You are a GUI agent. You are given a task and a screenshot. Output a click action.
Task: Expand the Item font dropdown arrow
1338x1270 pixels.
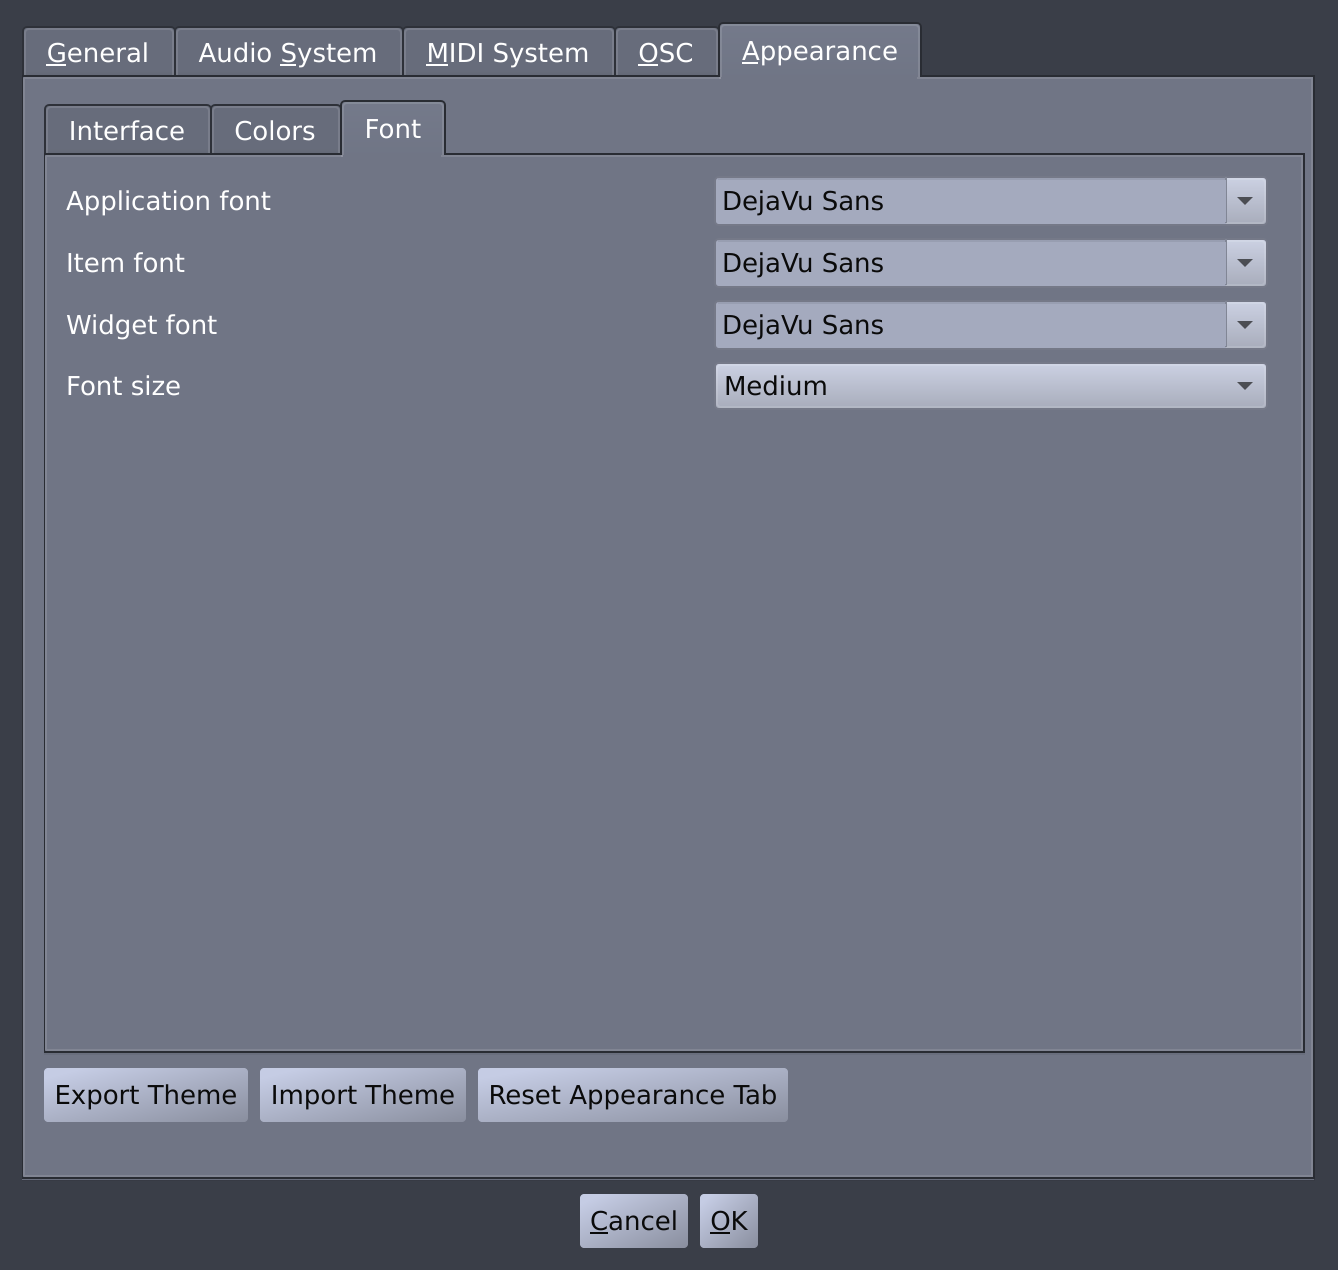pos(1245,263)
